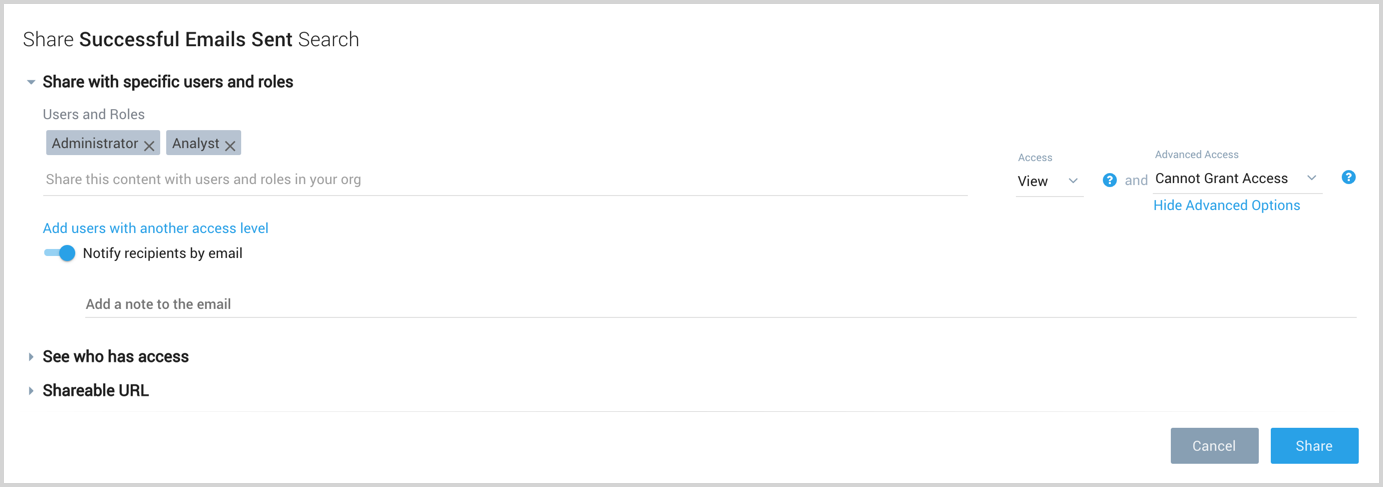Click the Shareable URL heading text

95,391
